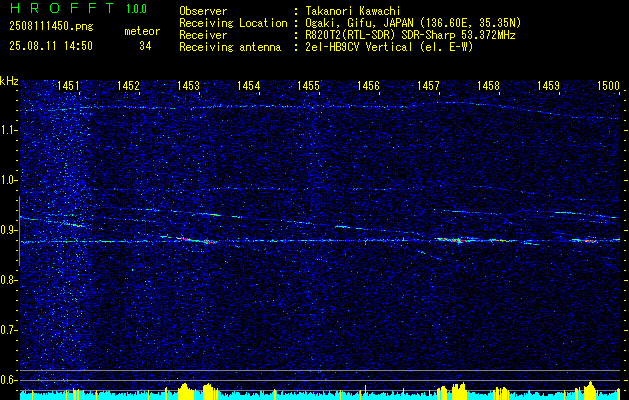Click the Receiving antenna label

tap(230, 47)
